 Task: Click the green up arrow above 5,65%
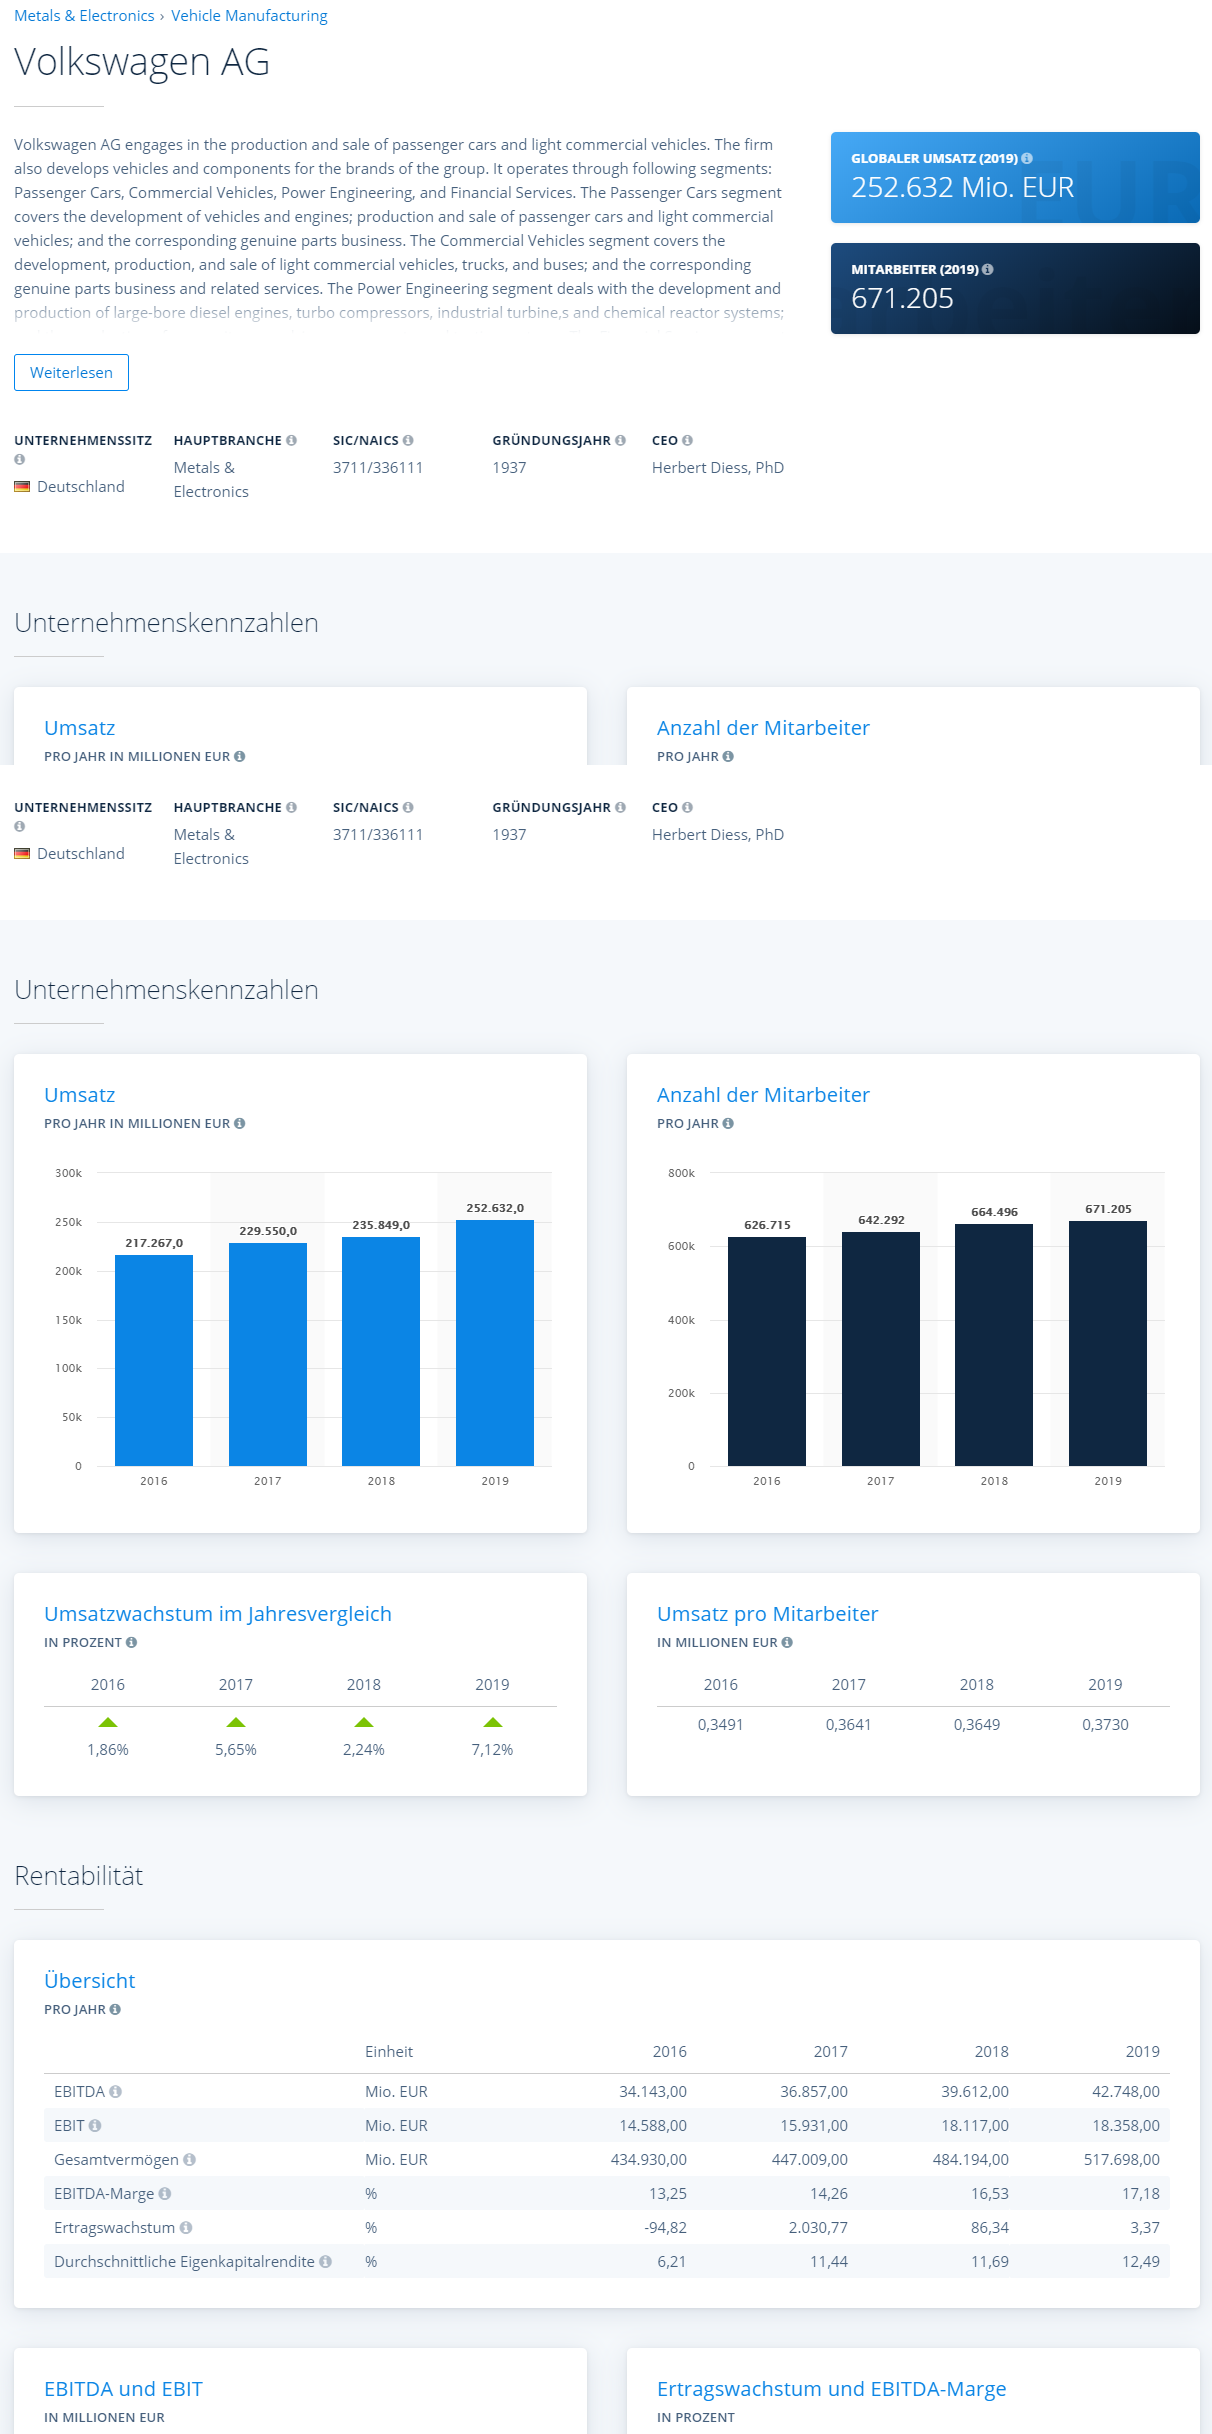coord(236,1722)
